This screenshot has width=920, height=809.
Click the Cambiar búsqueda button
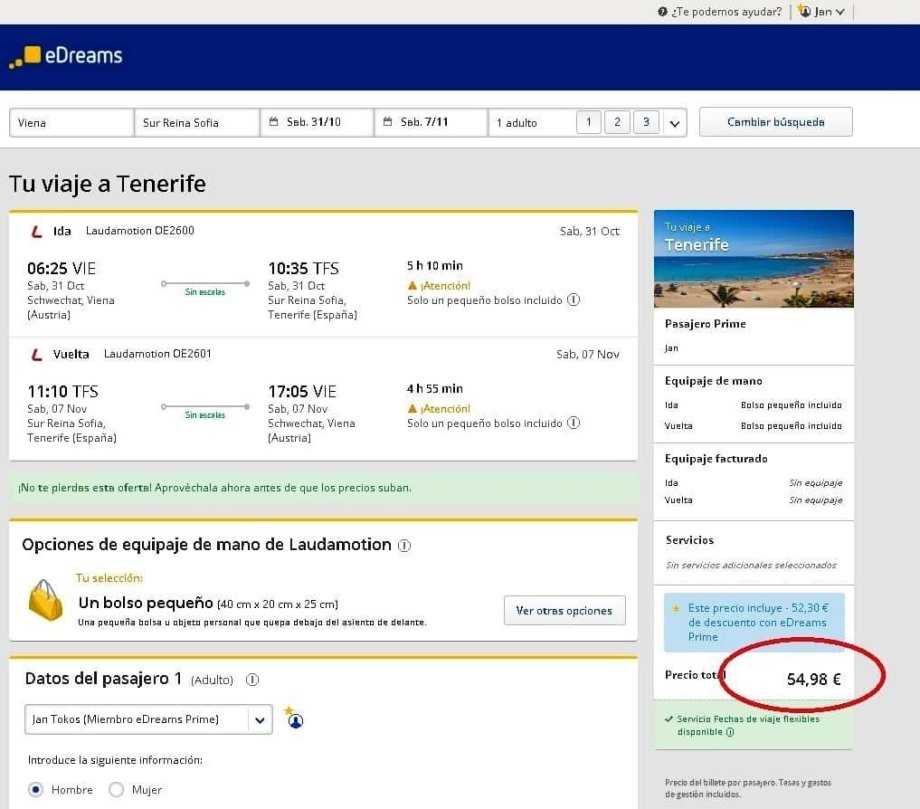click(775, 122)
